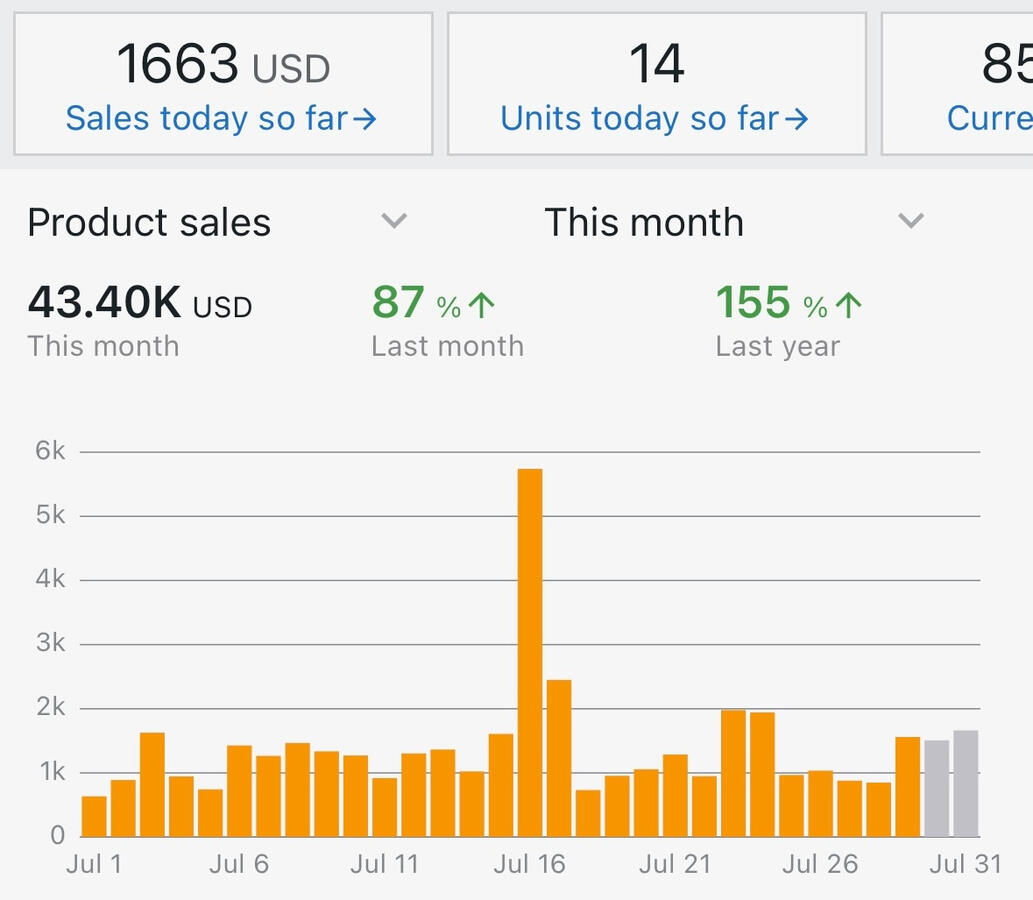The image size is (1033, 900).
Task: Open the This month period dropdown chevron
Action: (x=910, y=221)
